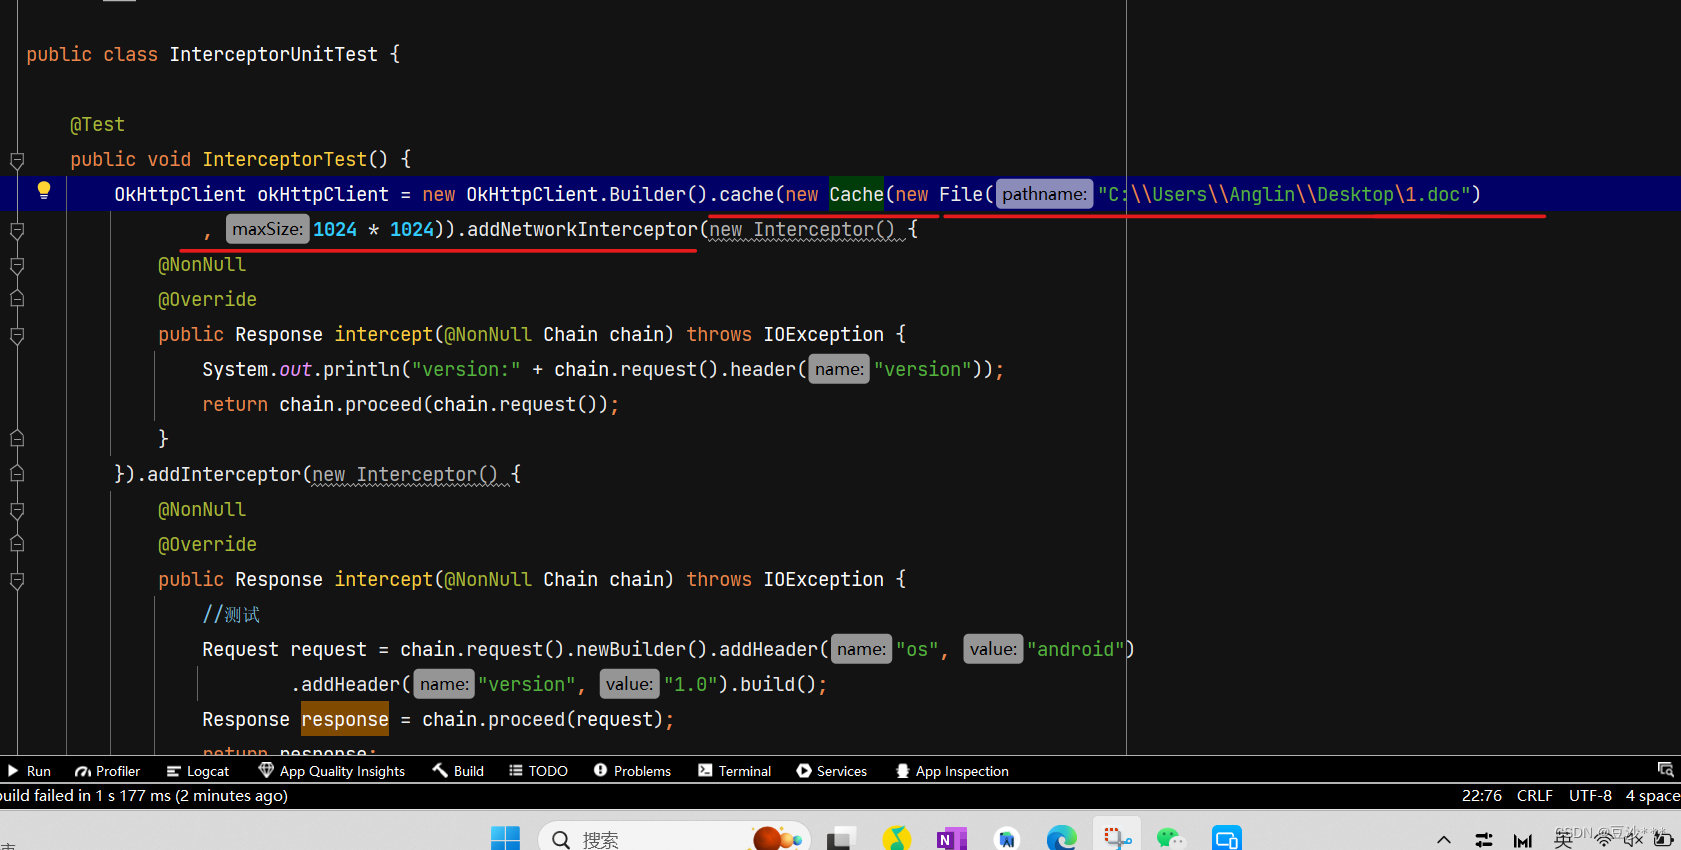Open the 4 spaces indent settings
Screen dimensions: 1681x850
coord(1652,796)
